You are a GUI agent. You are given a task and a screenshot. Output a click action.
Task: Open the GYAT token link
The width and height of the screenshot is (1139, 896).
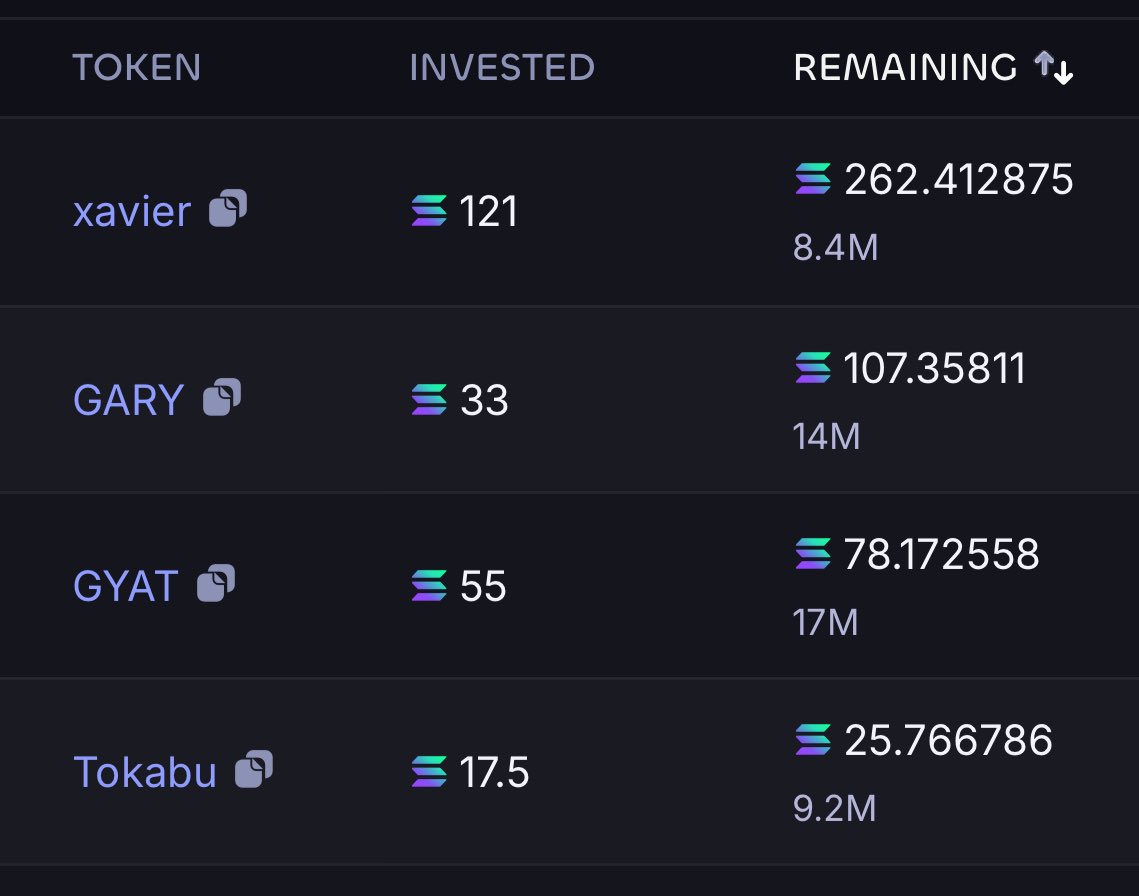coord(126,586)
